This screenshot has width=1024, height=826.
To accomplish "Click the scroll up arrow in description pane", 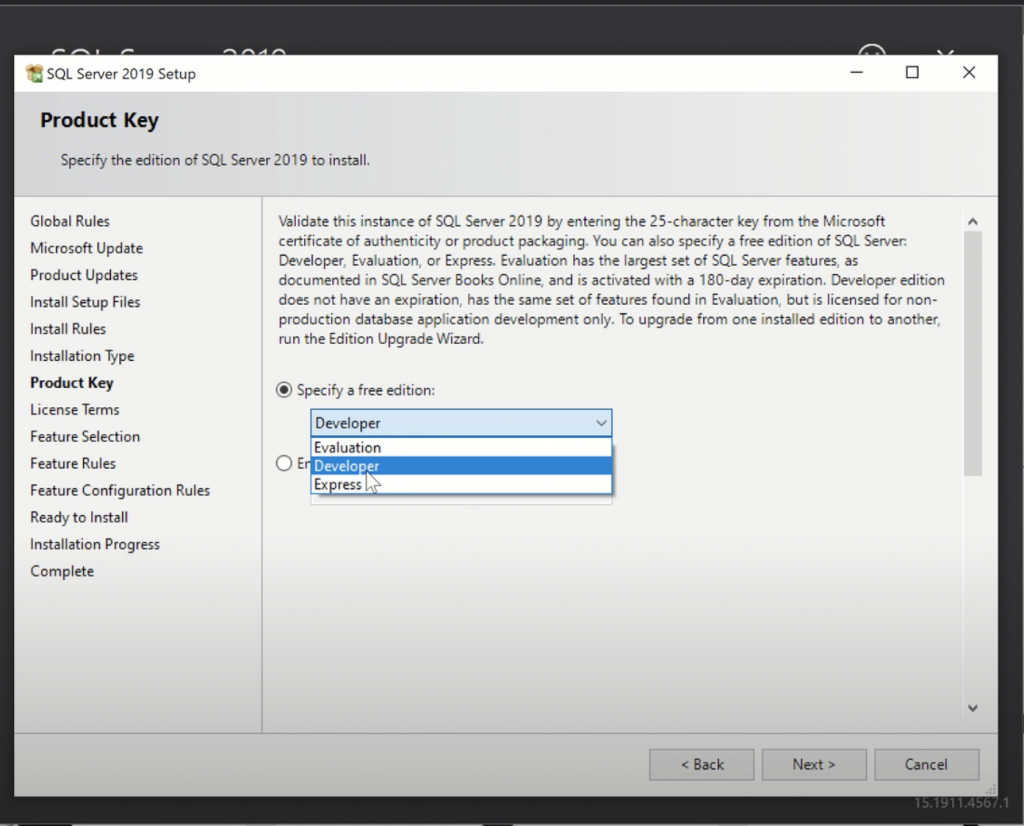I will pos(972,221).
